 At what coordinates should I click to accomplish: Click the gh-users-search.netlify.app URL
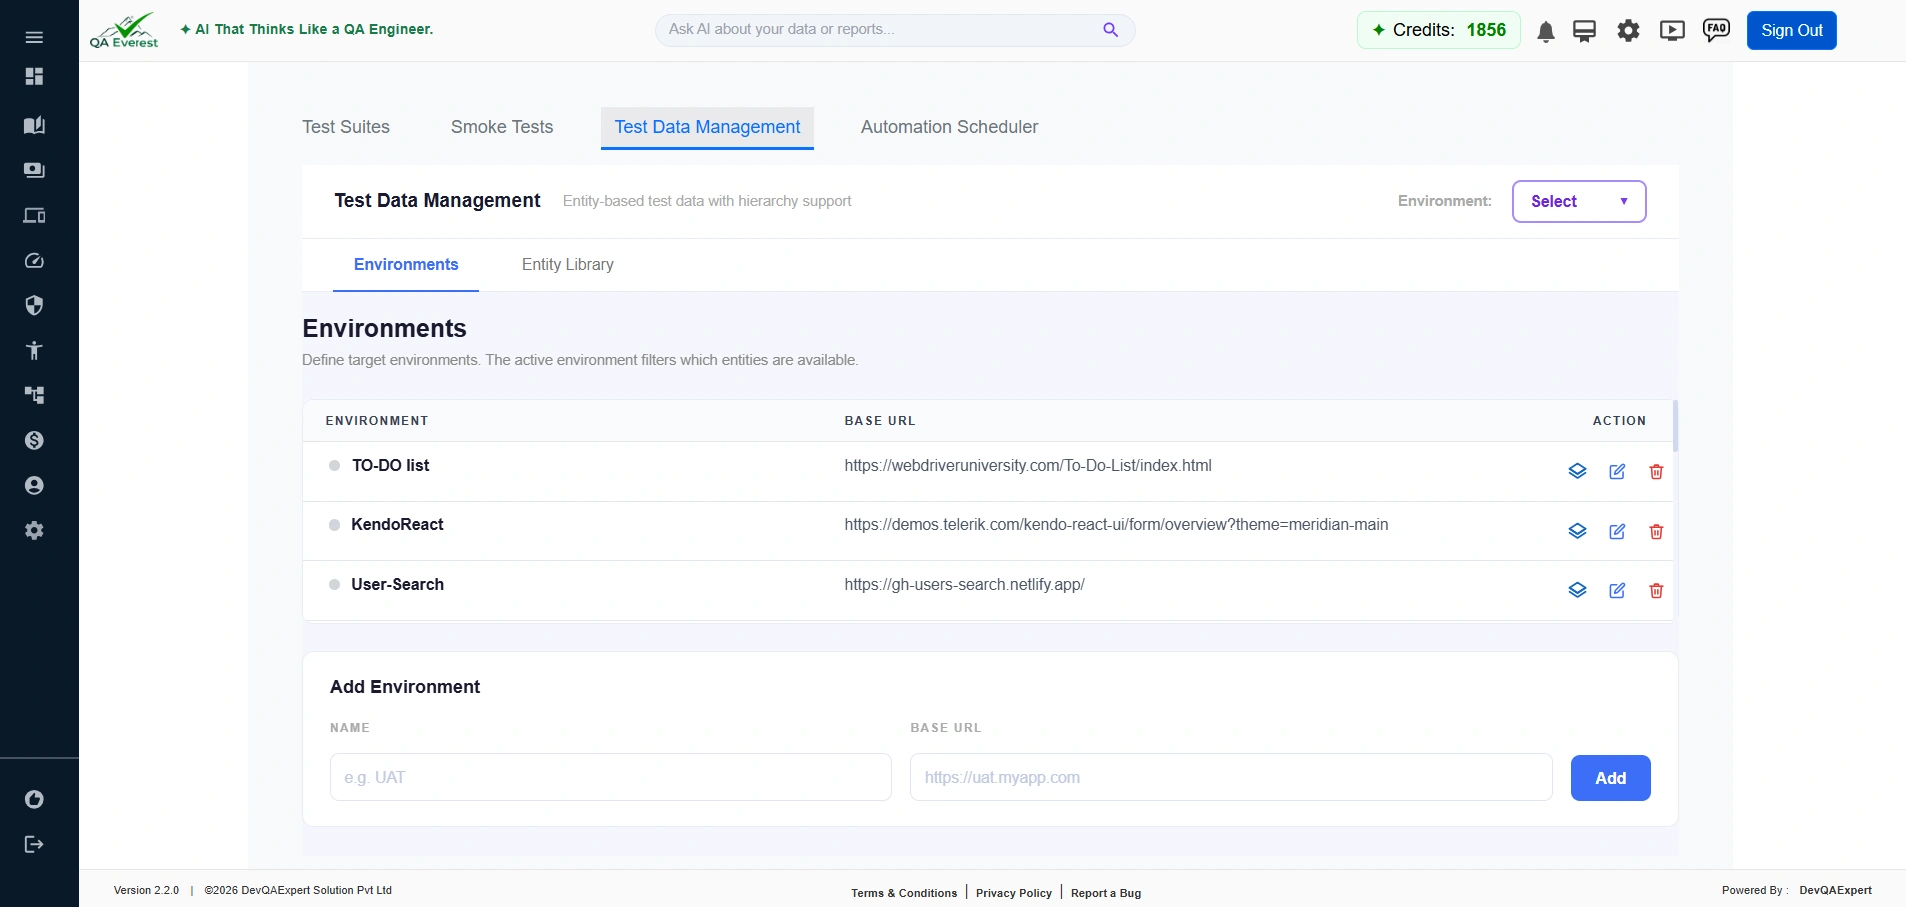(964, 585)
